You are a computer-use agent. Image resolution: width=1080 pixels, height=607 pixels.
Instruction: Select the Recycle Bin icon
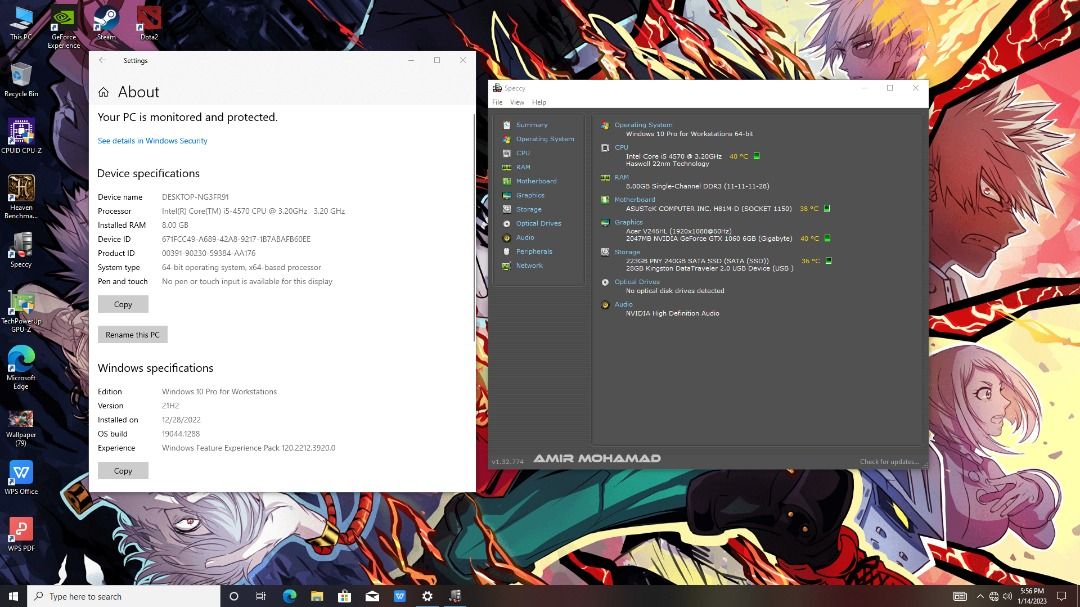pos(21,79)
